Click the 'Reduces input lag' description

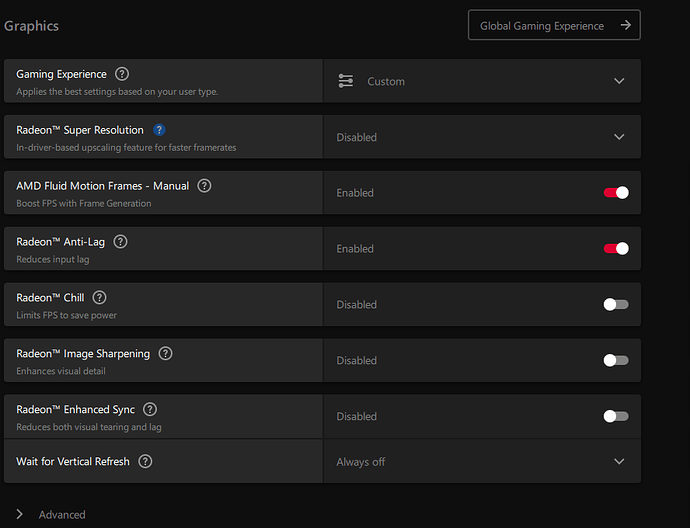tap(53, 259)
